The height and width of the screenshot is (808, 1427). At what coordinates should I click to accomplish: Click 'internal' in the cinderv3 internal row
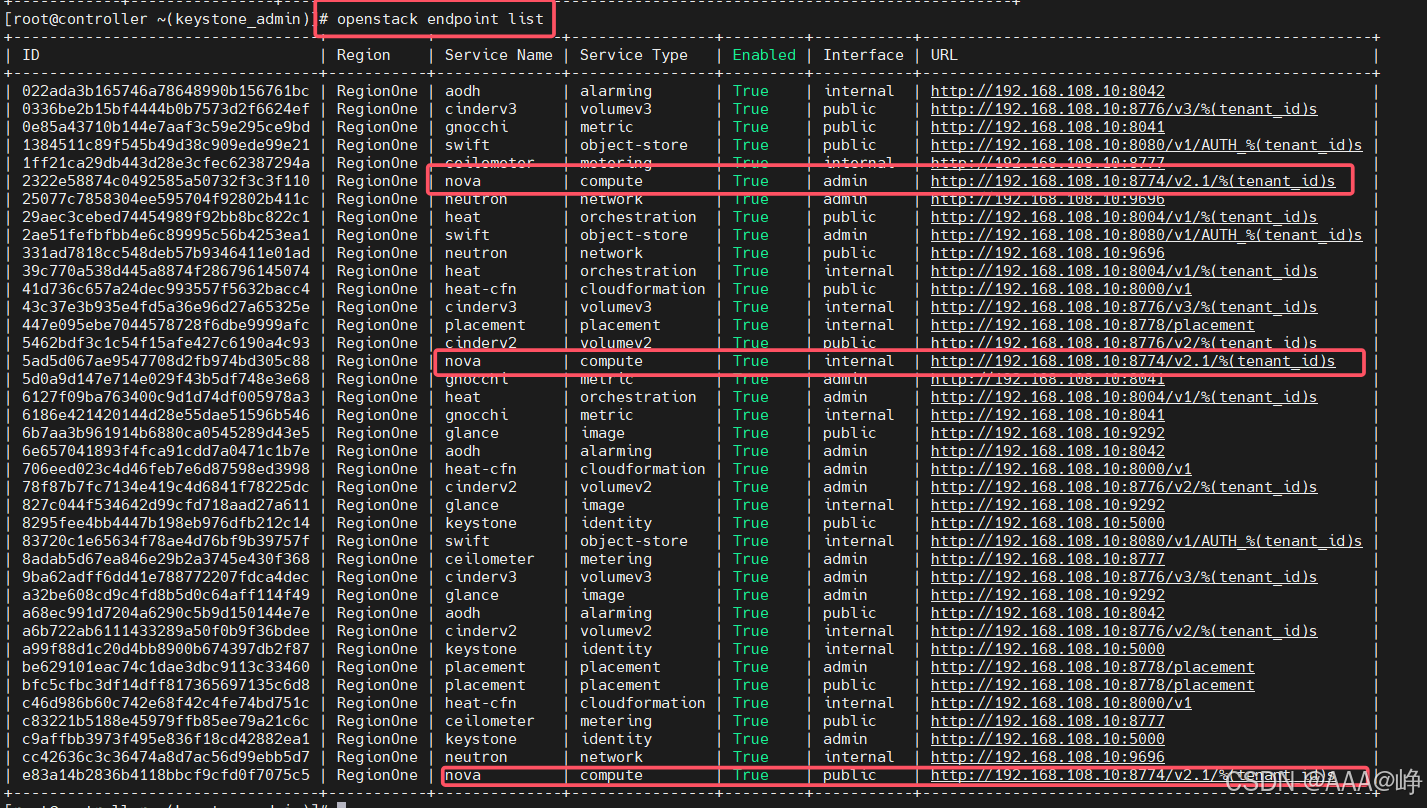click(859, 307)
